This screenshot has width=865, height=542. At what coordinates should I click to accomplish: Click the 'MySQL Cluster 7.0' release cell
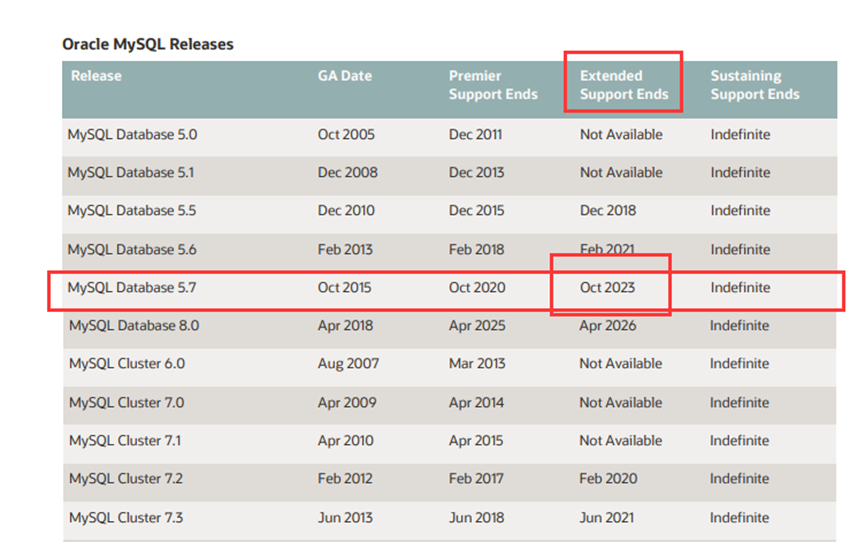[127, 403]
